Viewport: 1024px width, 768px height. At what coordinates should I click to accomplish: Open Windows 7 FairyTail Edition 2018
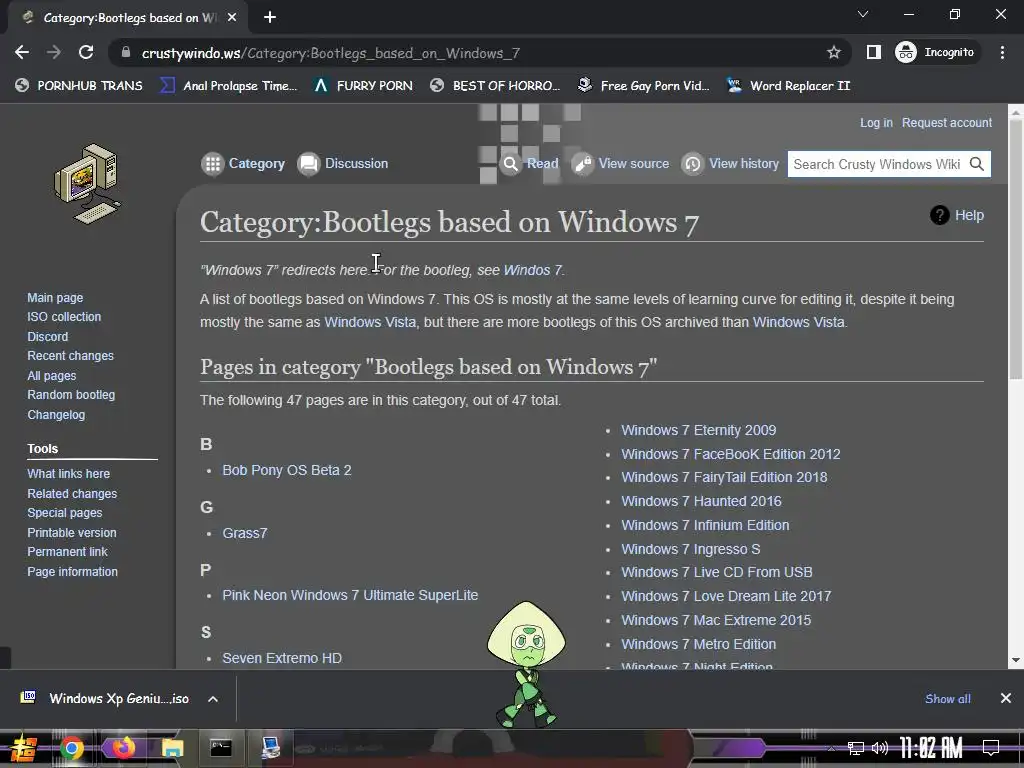[x=724, y=477]
